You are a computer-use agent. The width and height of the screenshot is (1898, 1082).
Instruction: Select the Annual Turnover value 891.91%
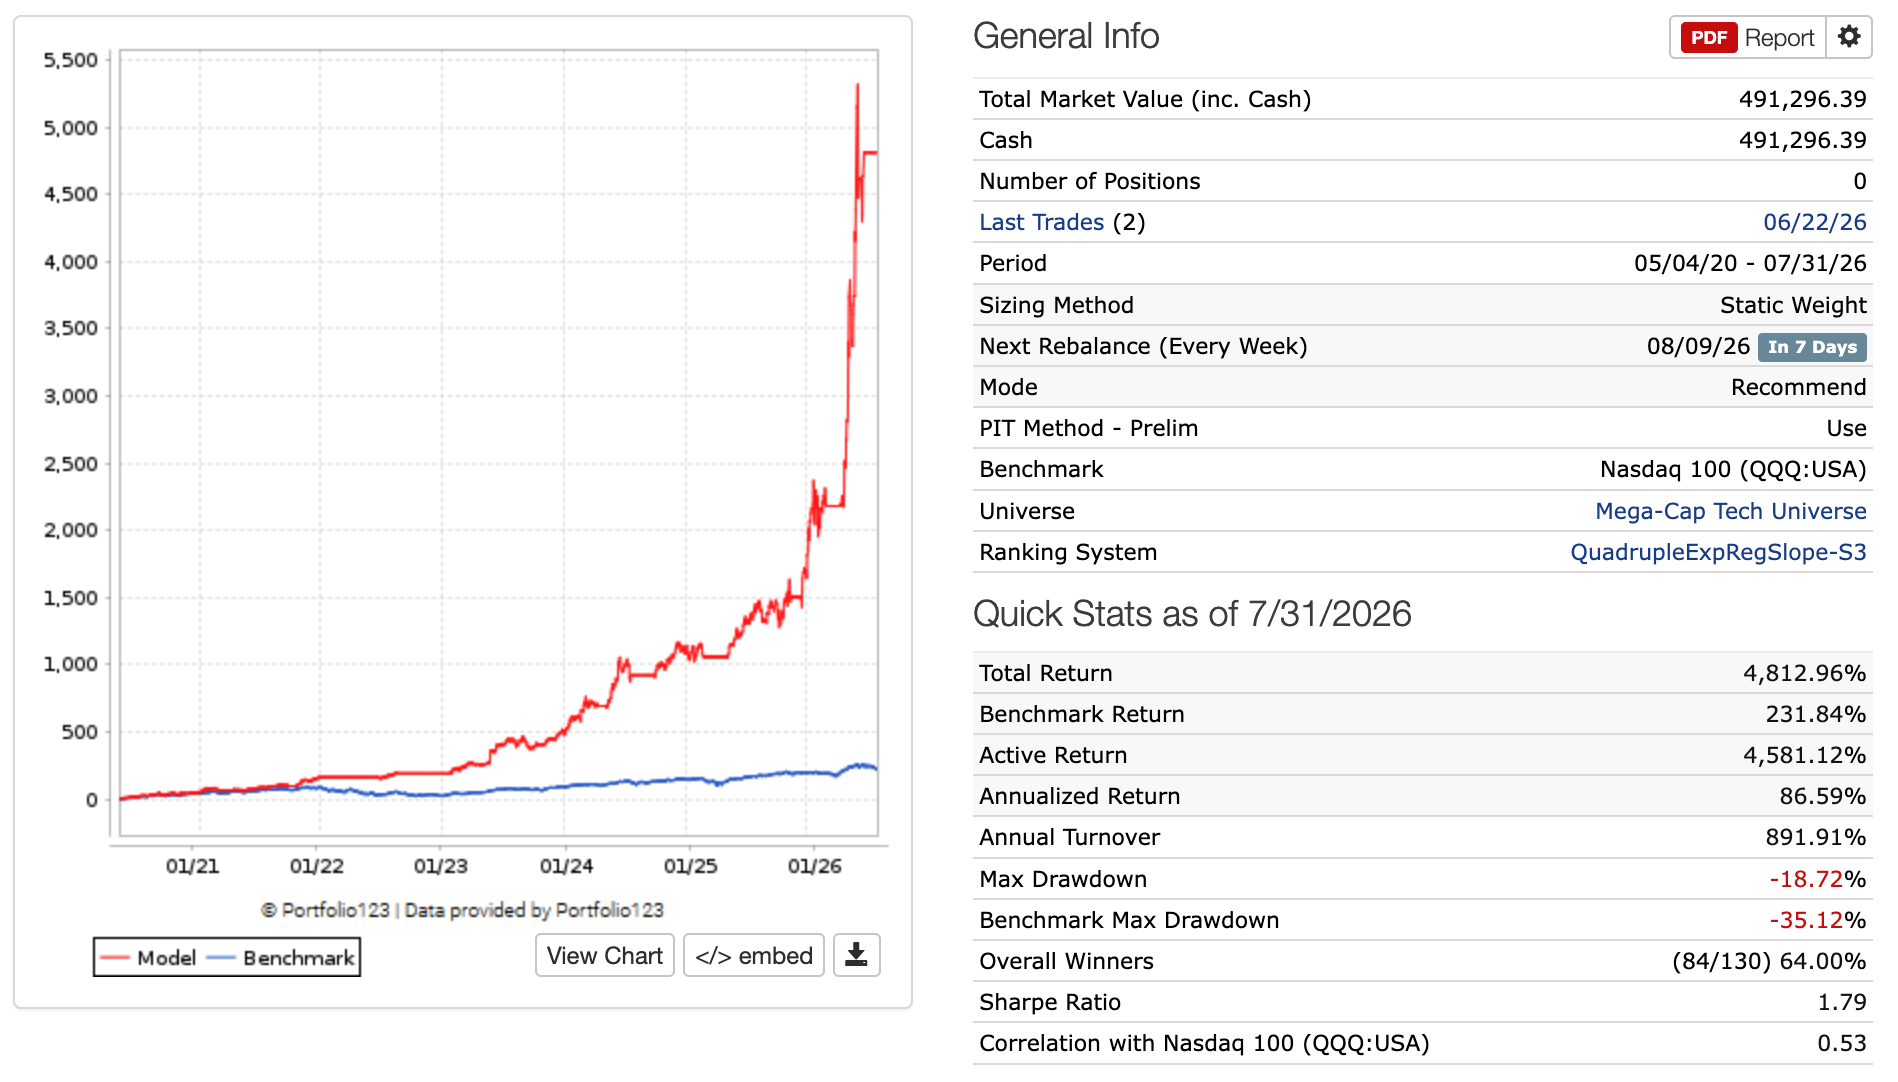coord(1815,837)
